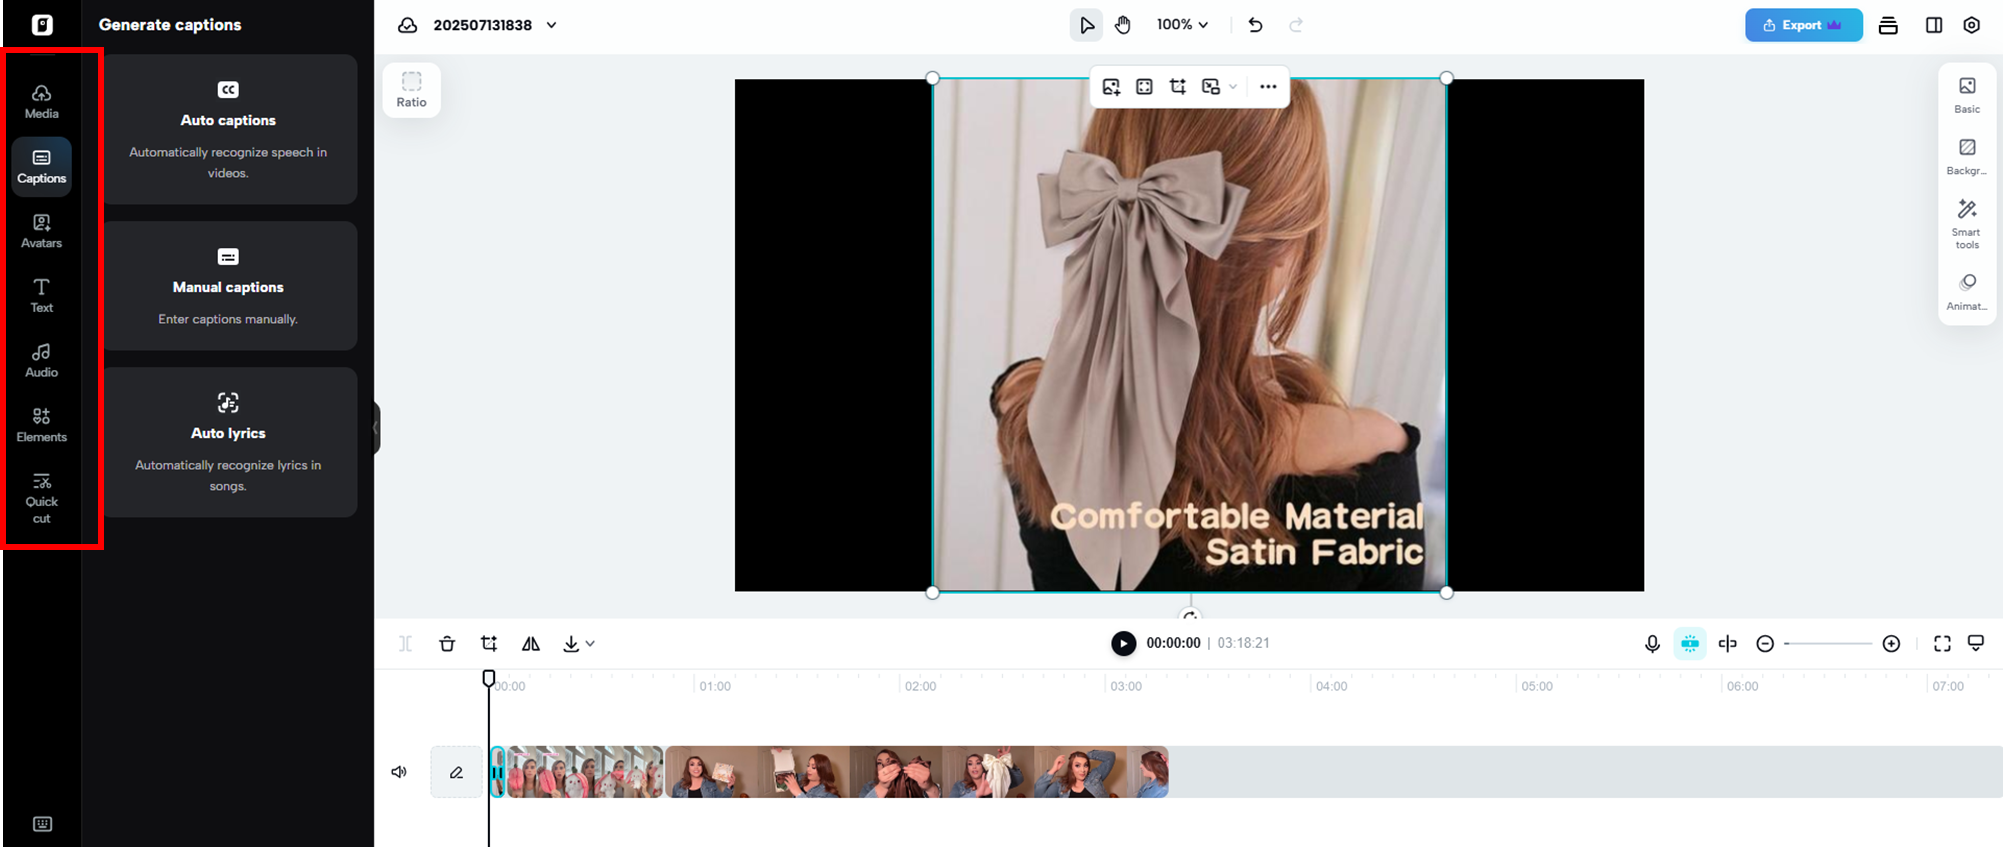Switch to the Captions tab
2003x847 pixels.
[x=41, y=166]
